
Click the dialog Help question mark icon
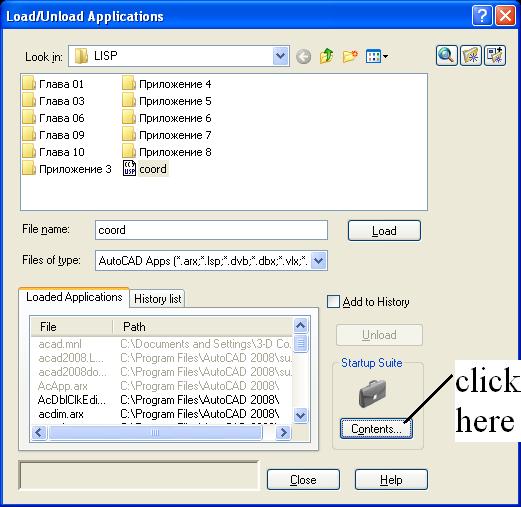(482, 16)
